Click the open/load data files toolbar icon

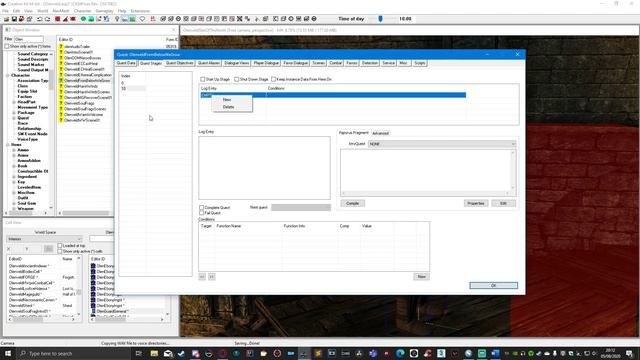(7, 19)
